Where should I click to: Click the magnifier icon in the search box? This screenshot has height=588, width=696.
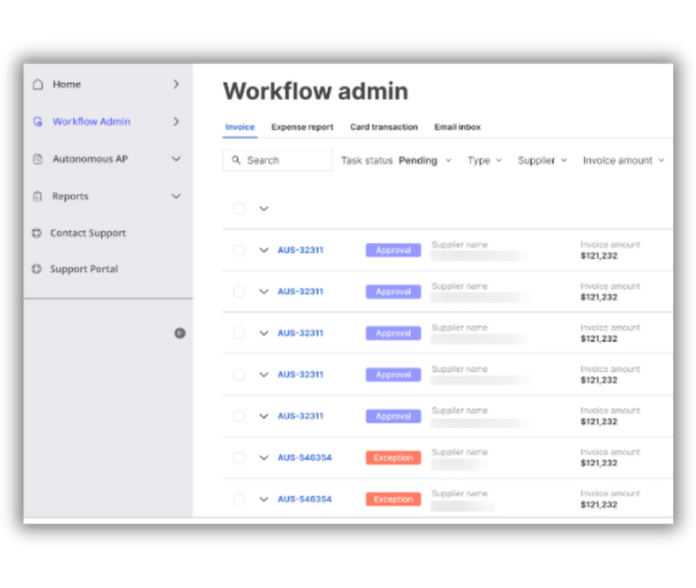pos(236,160)
